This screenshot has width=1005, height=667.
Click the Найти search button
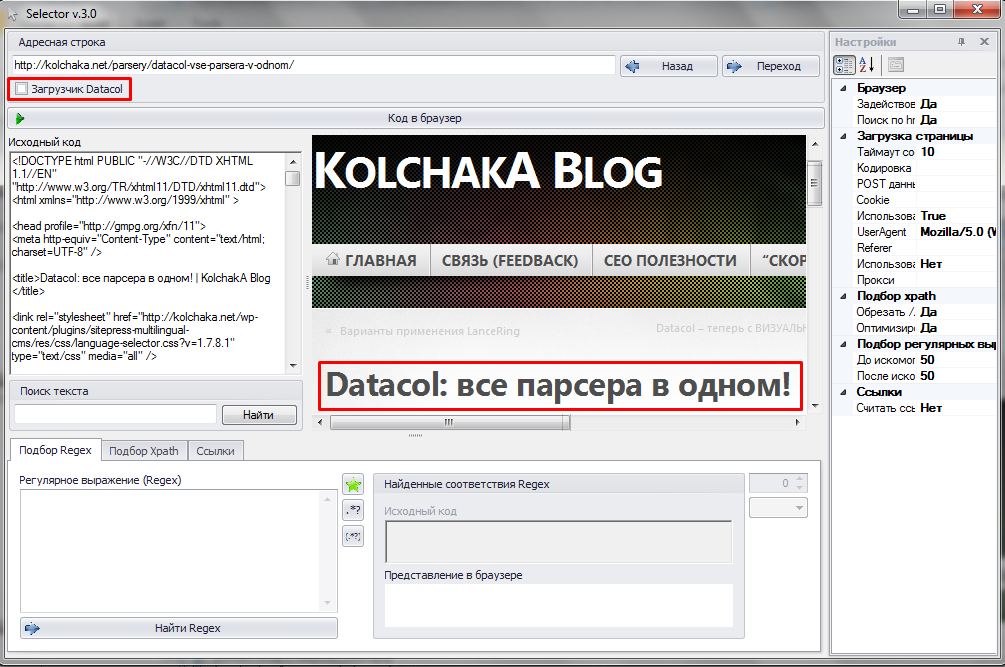259,415
